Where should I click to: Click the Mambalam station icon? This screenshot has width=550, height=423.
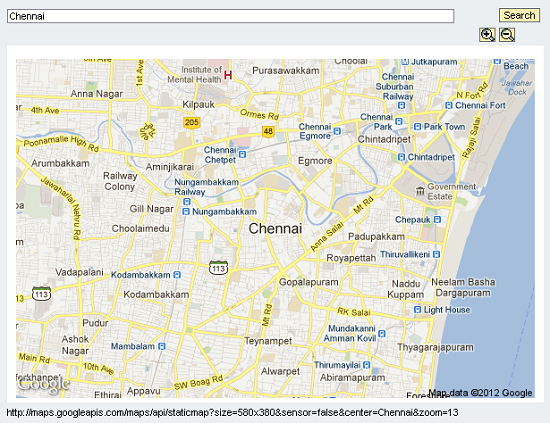[162, 346]
